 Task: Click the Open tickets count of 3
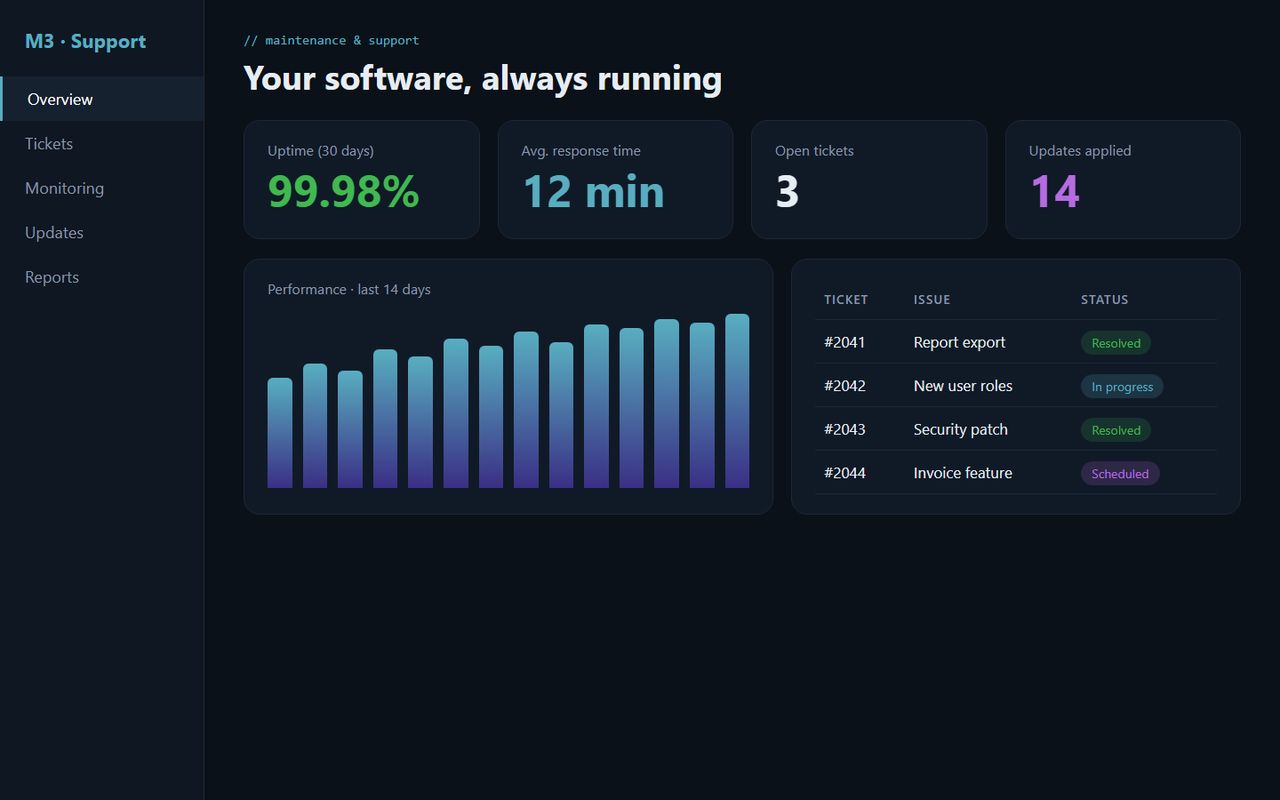787,191
